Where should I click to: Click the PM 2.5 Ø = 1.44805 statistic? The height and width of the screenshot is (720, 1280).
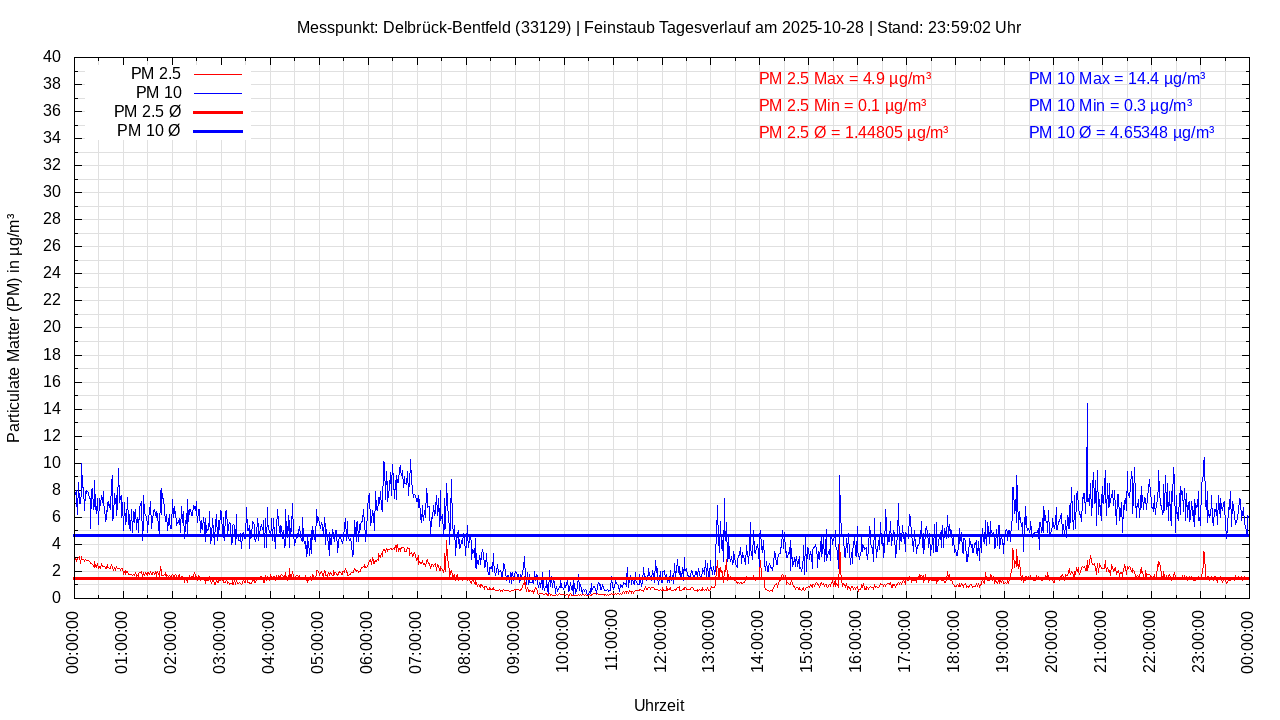853,132
